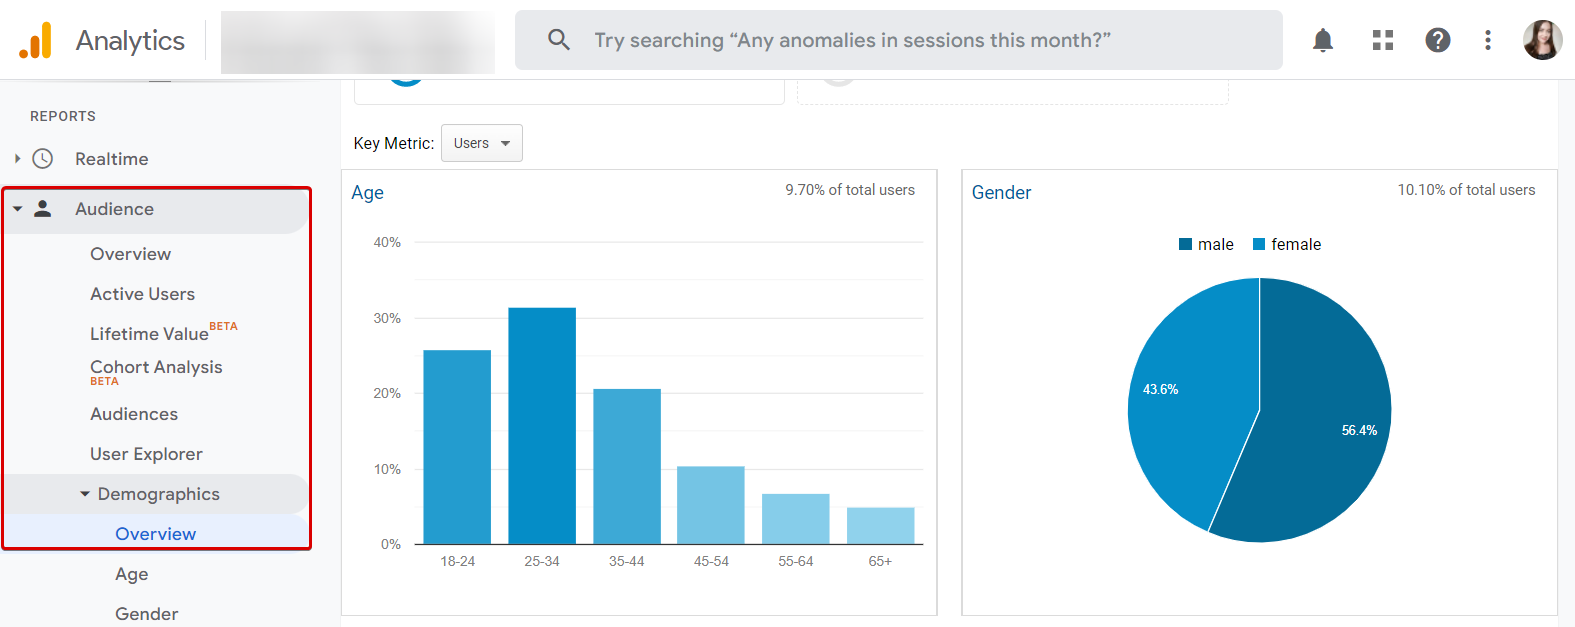Select Age under Demographics
This screenshot has width=1575, height=627.
pyautogui.click(x=131, y=573)
